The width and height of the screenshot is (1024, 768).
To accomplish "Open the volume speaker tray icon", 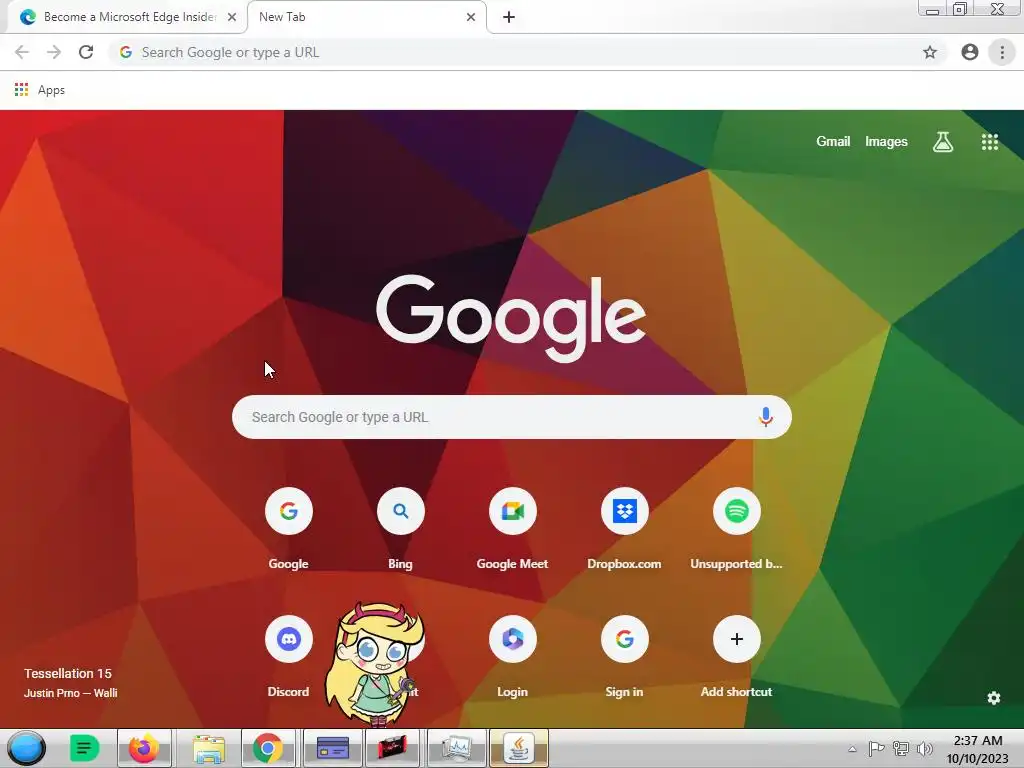I will pos(924,748).
